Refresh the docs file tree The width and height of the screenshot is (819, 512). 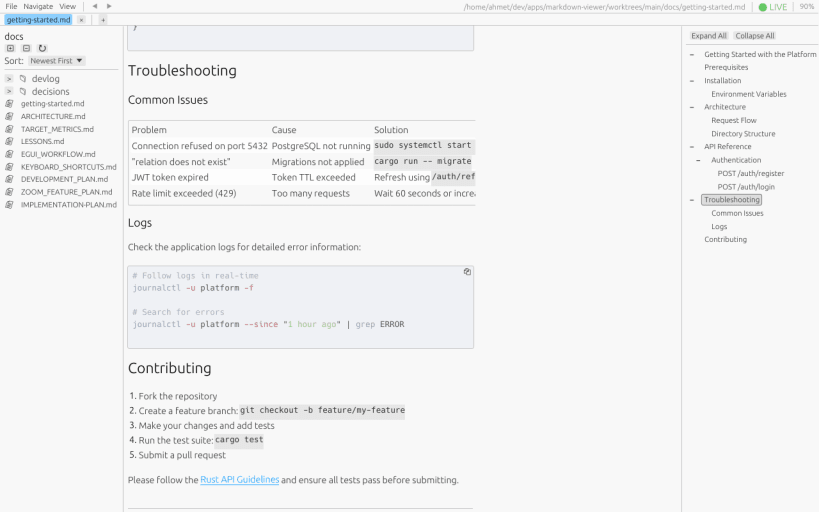tap(42, 48)
